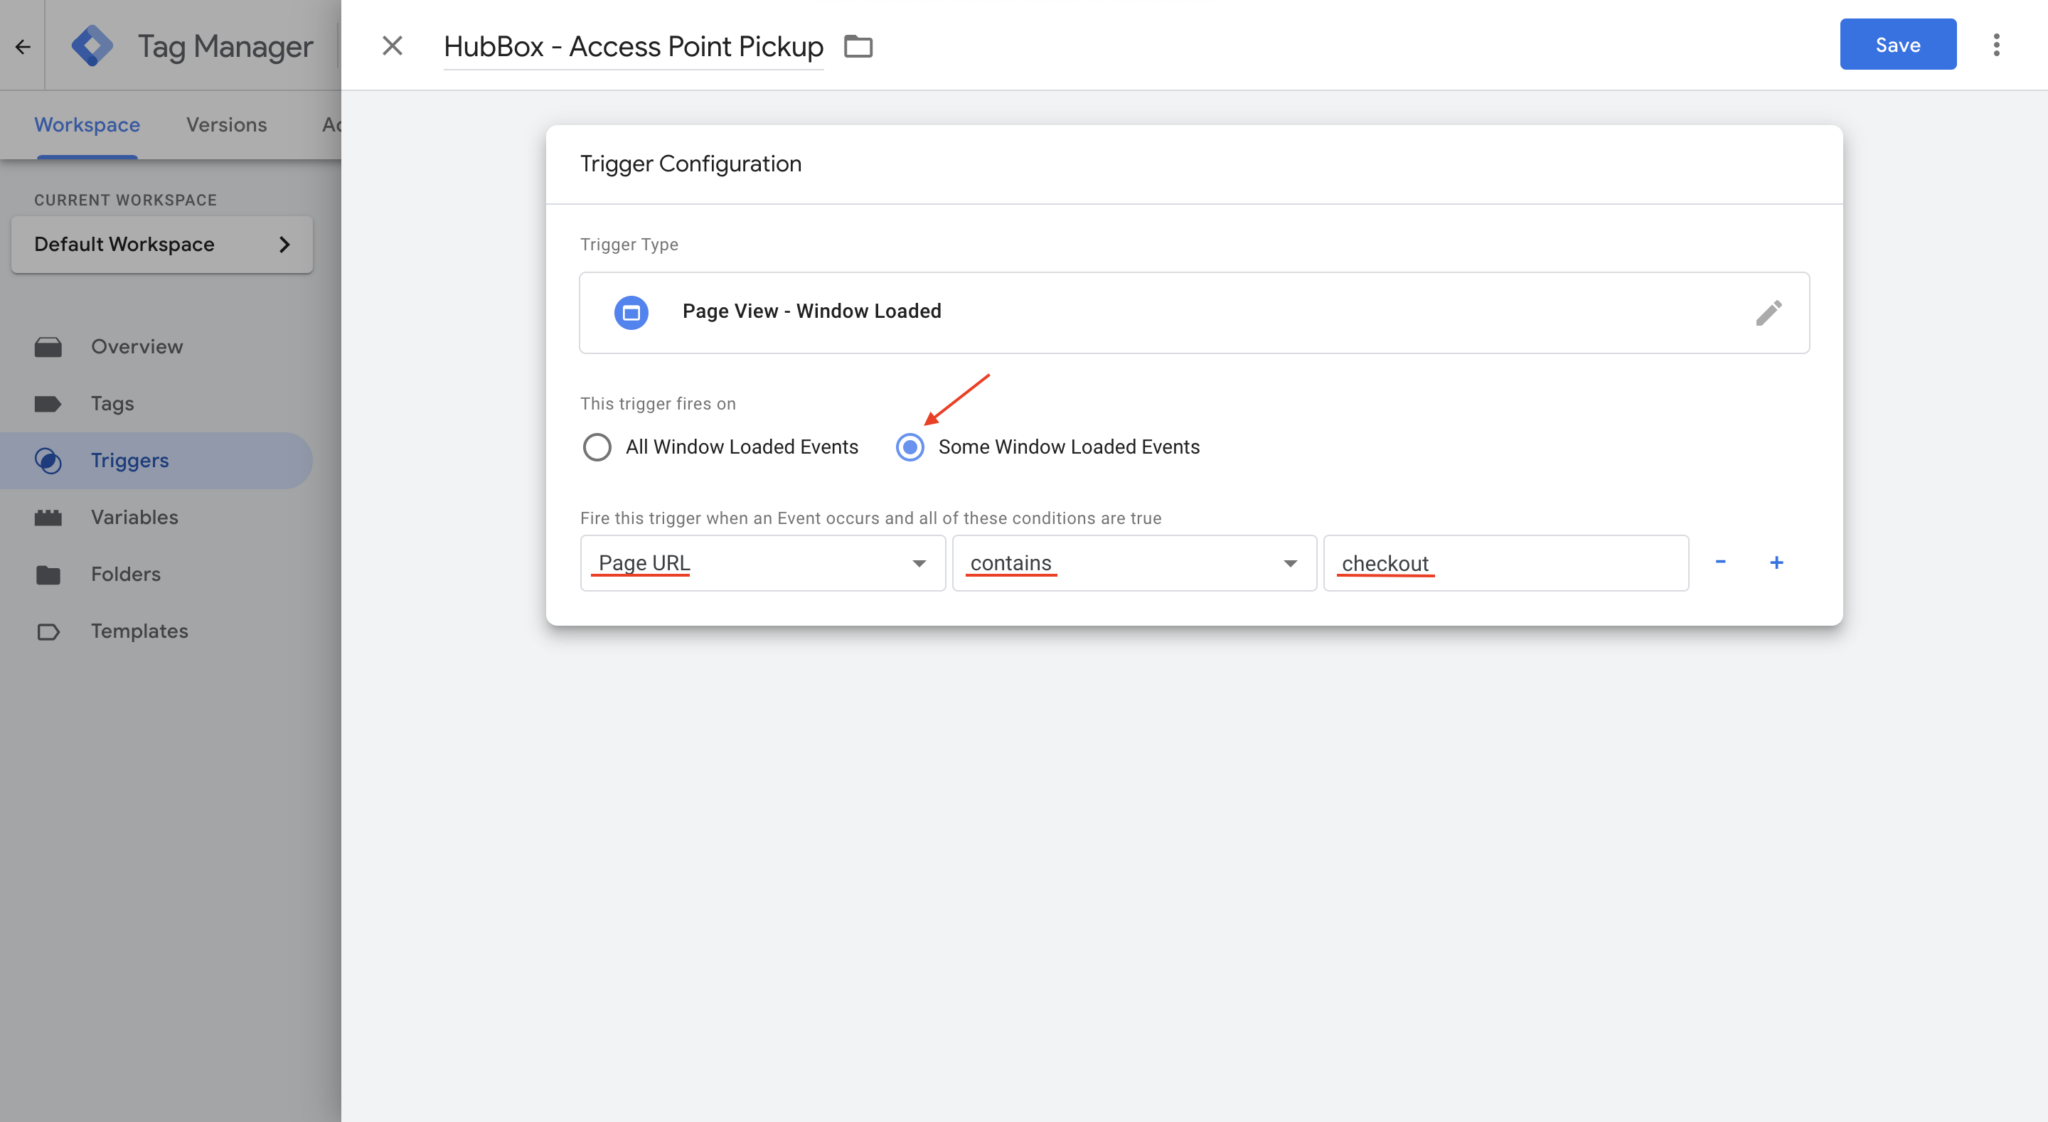This screenshot has width=2048, height=1122.
Task: Click the Overview sidebar icon
Action: tap(48, 347)
